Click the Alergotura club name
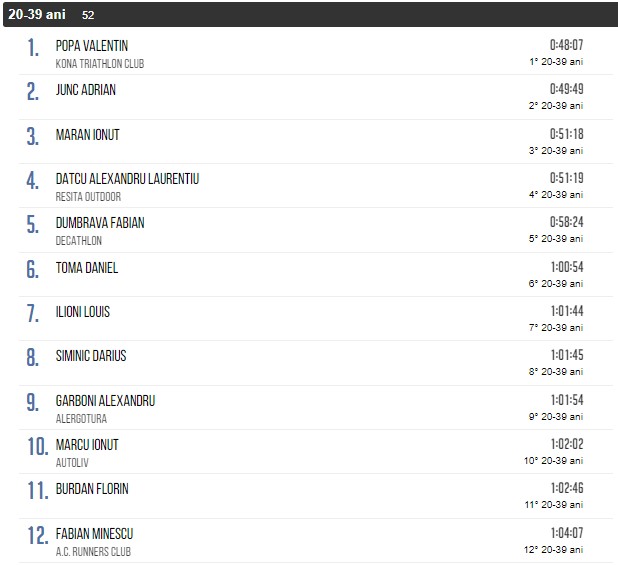The width and height of the screenshot is (618, 565). click(81, 419)
